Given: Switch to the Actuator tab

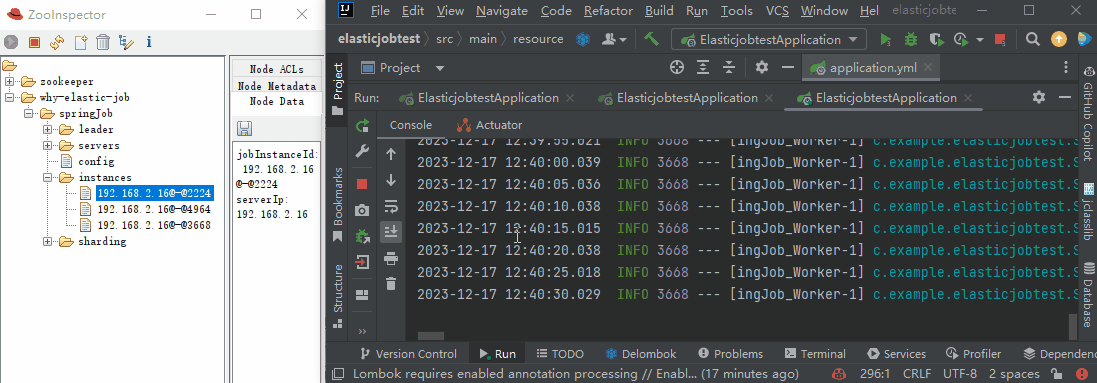Looking at the screenshot, I should [490, 125].
